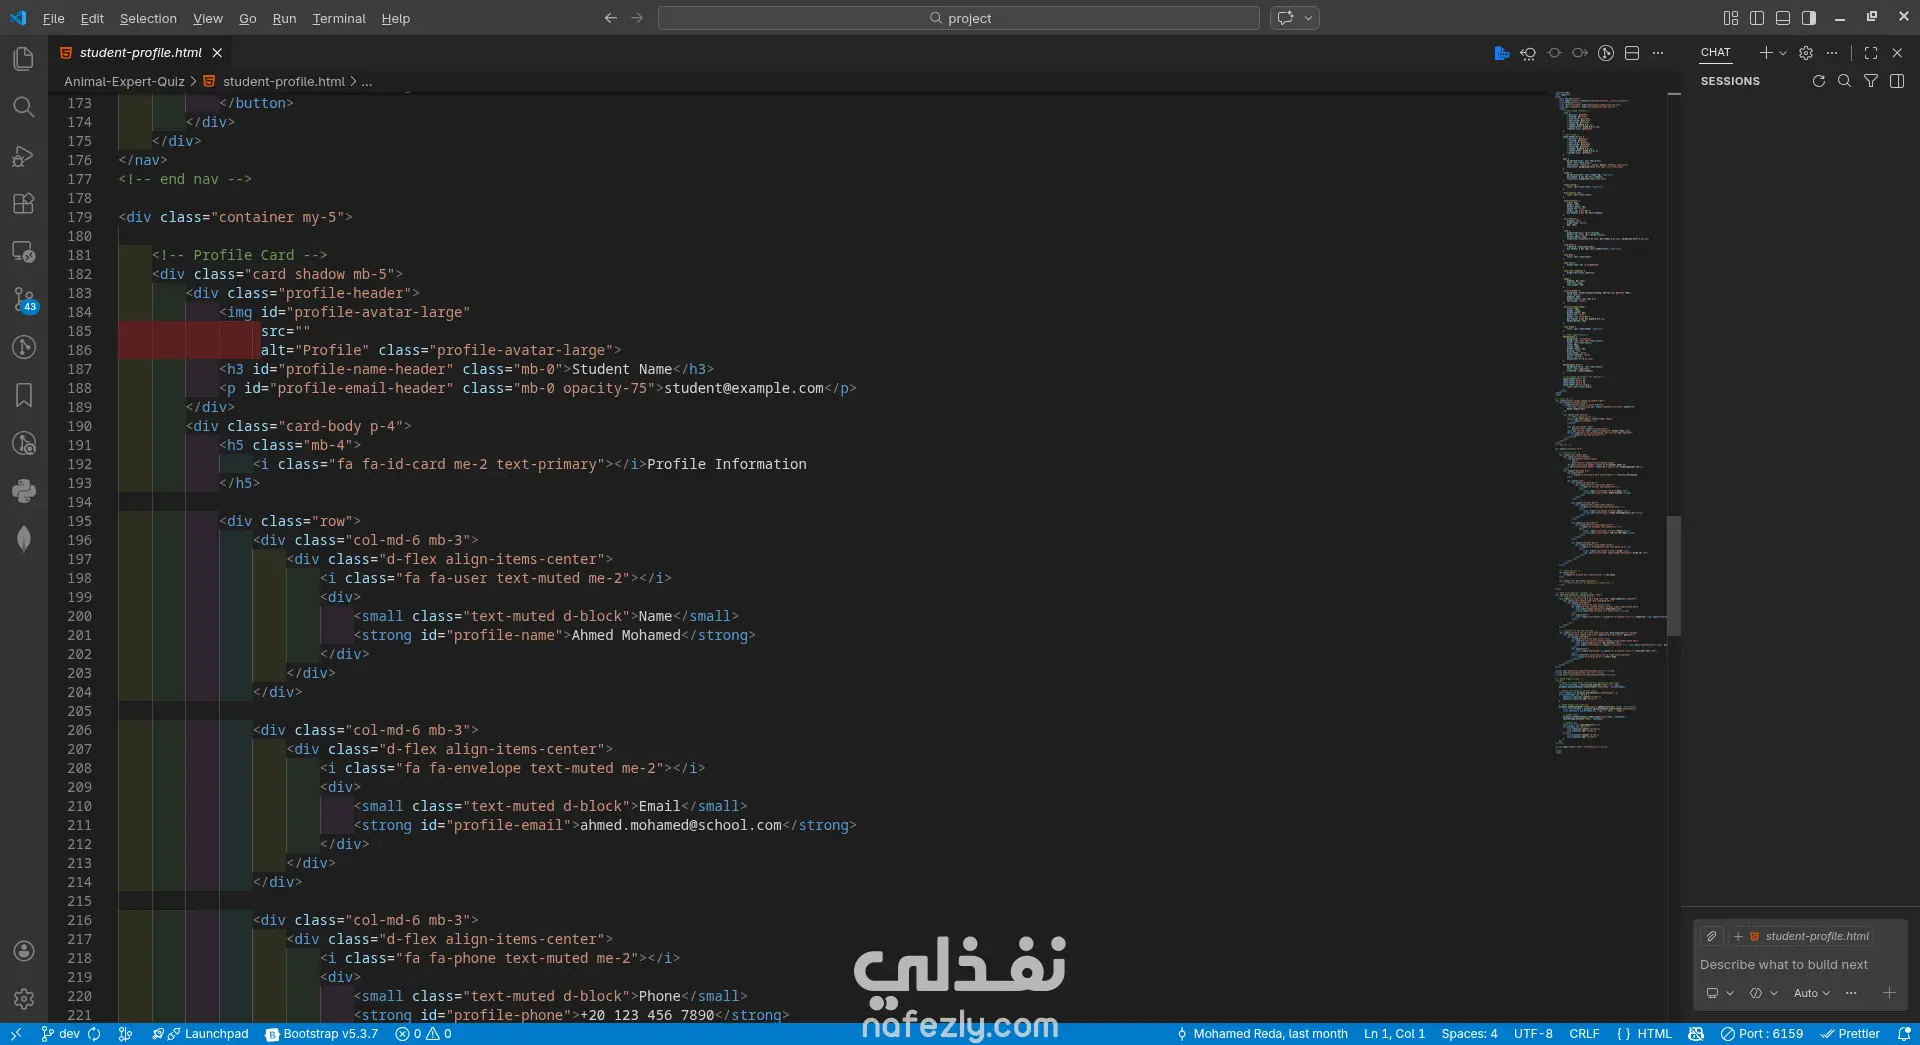The image size is (1920, 1045).
Task: Open the Selection menu
Action: point(148,18)
